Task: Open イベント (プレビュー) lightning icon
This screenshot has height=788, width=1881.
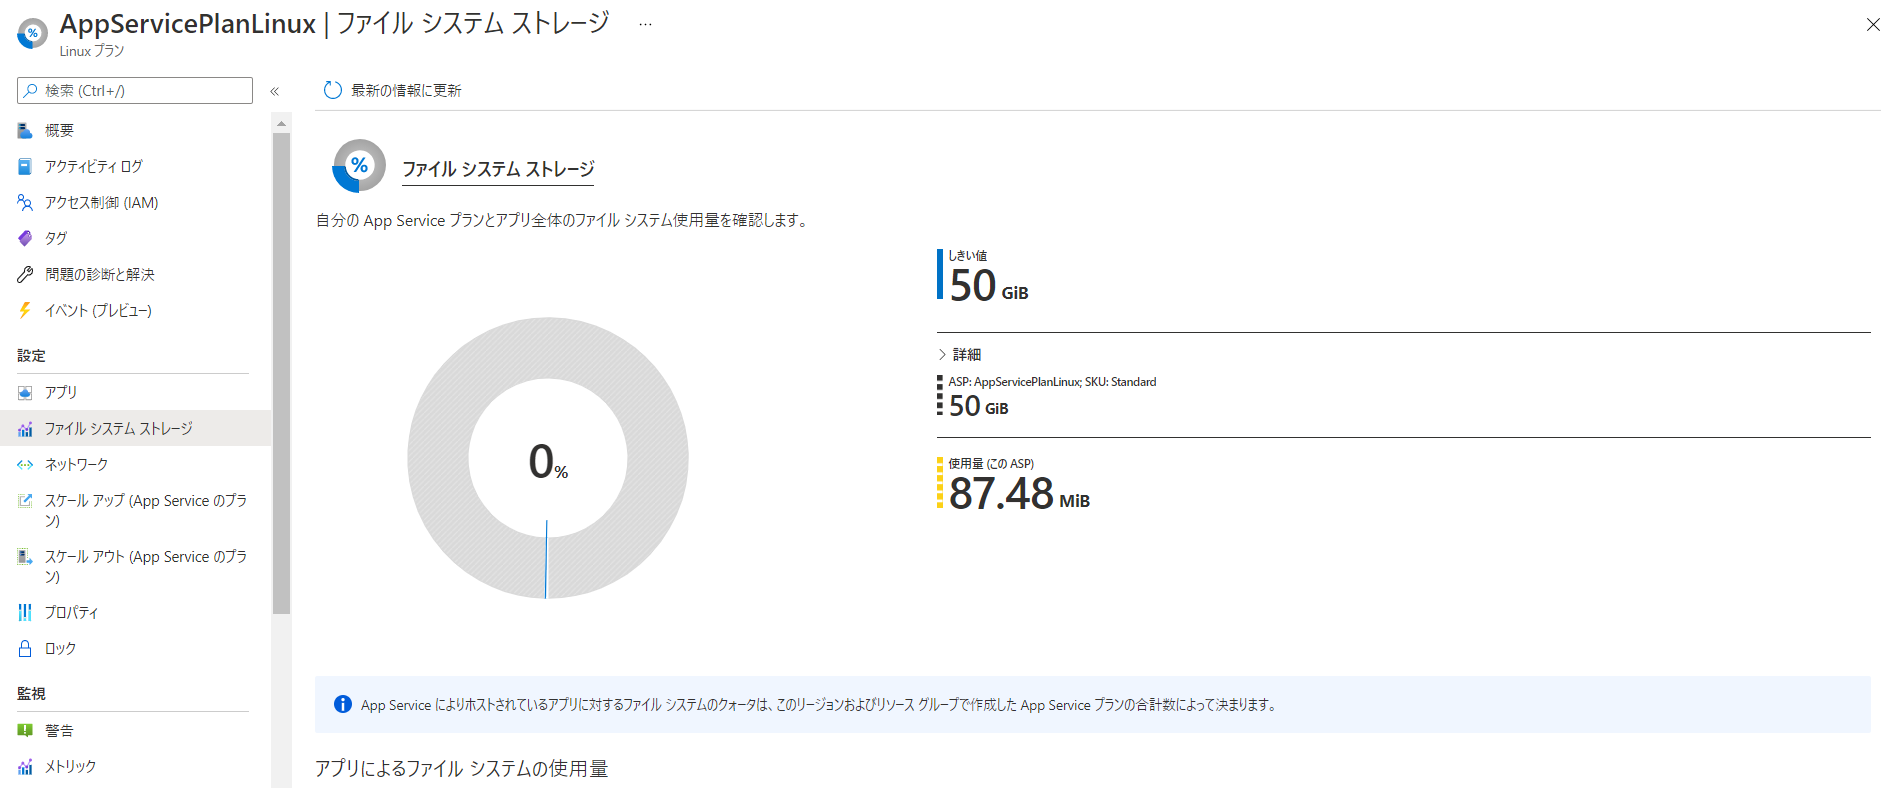Action: 25,310
